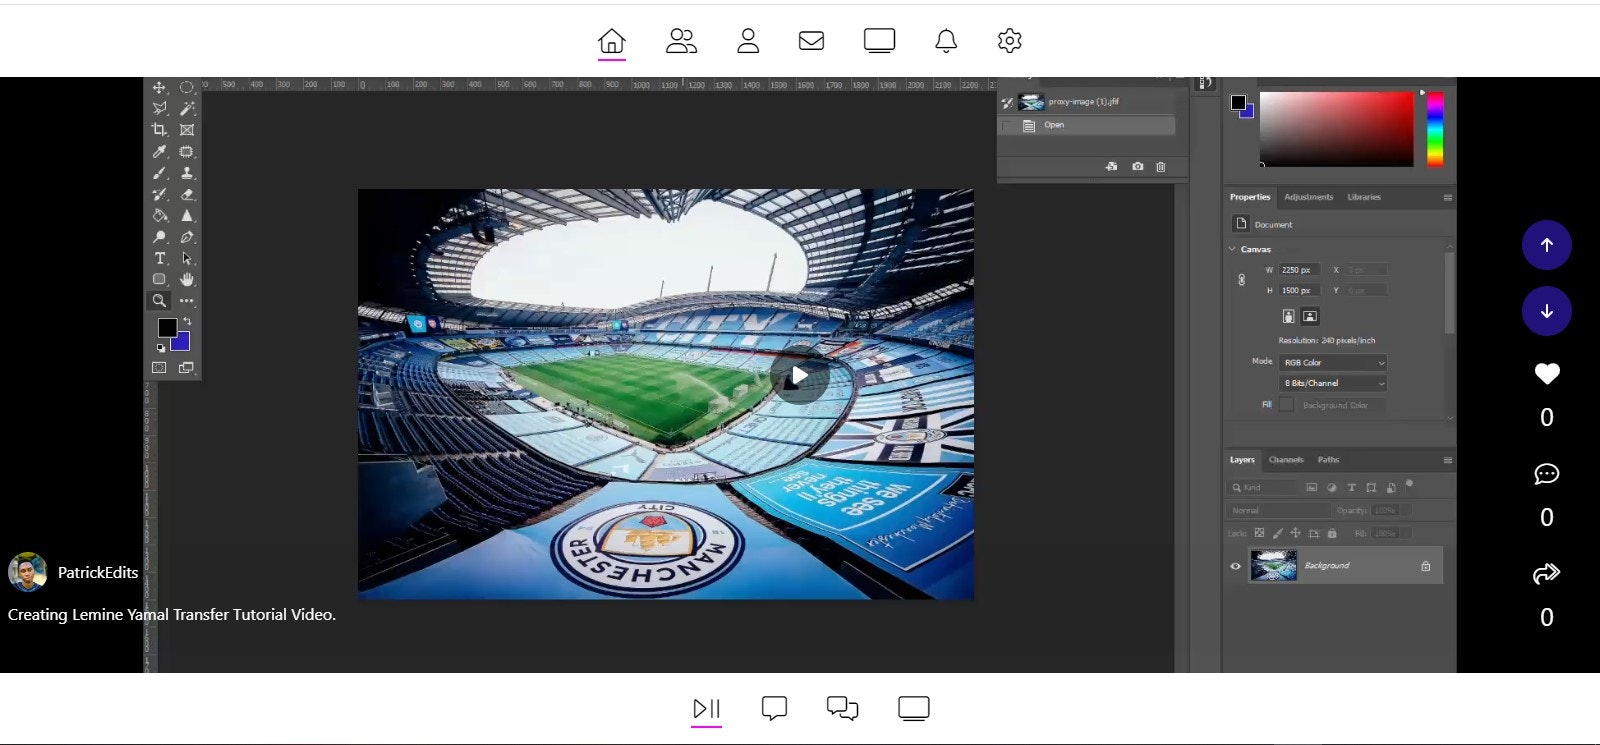Select the Brush tool
Viewport: 1600px width, 745px height.
159,173
